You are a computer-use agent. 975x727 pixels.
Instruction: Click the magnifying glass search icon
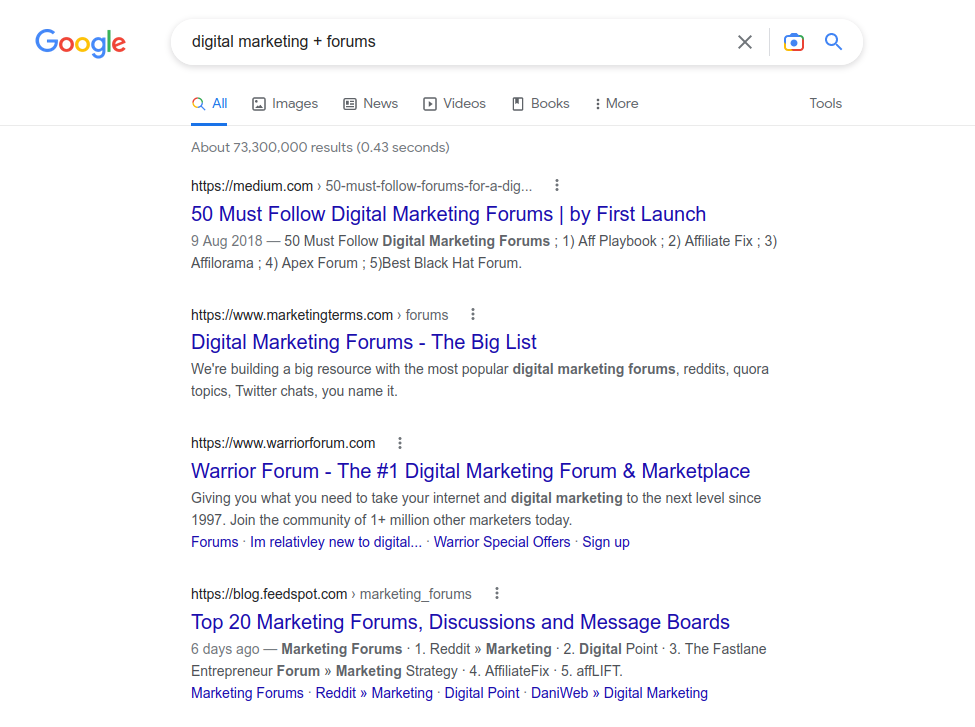[833, 42]
